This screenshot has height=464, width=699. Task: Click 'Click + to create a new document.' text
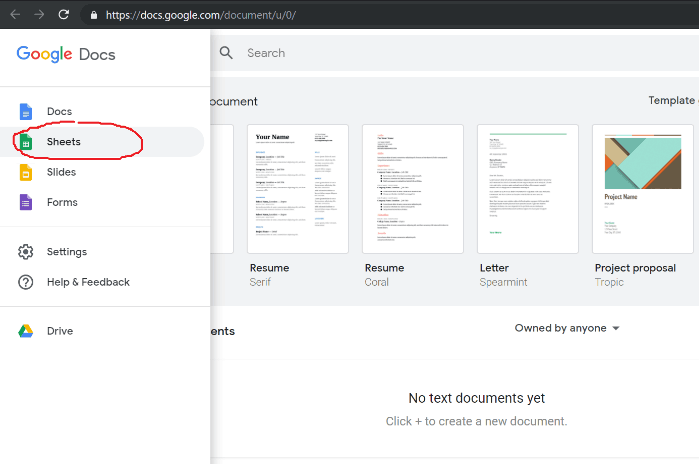477,421
